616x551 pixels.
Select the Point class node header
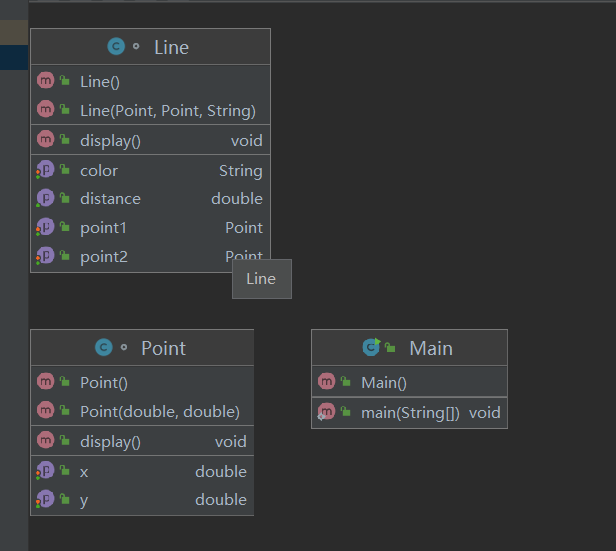coord(142,348)
